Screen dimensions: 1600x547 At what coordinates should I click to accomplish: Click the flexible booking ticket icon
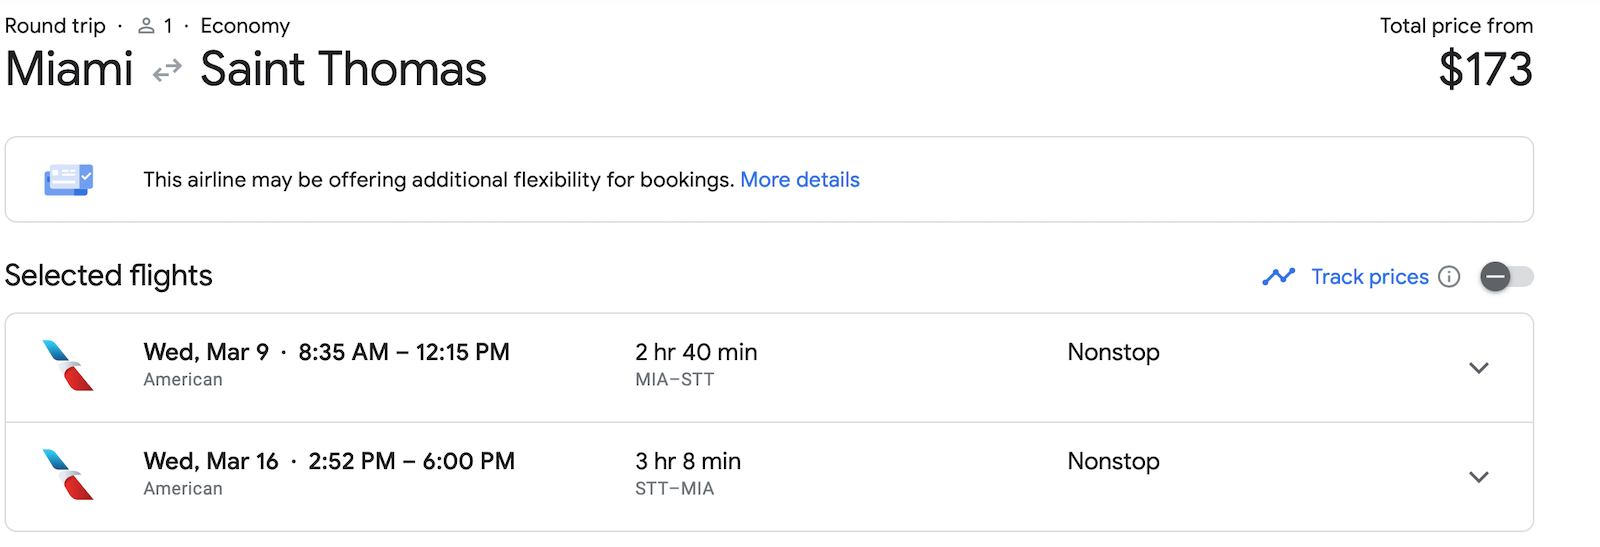point(68,180)
